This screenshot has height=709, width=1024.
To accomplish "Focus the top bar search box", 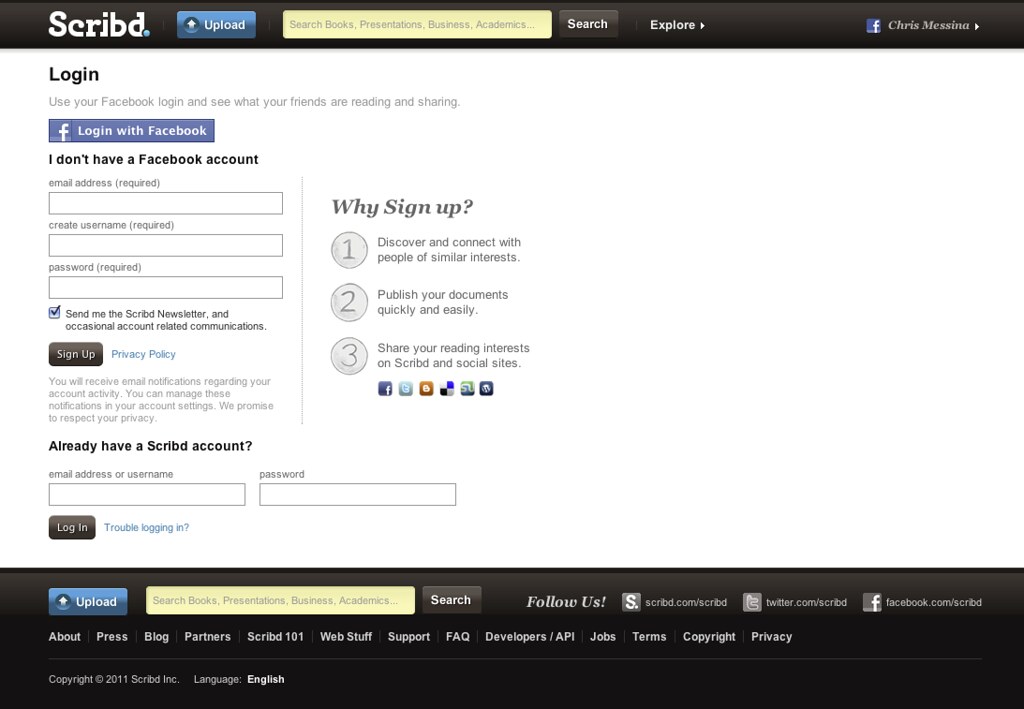I will click(417, 24).
